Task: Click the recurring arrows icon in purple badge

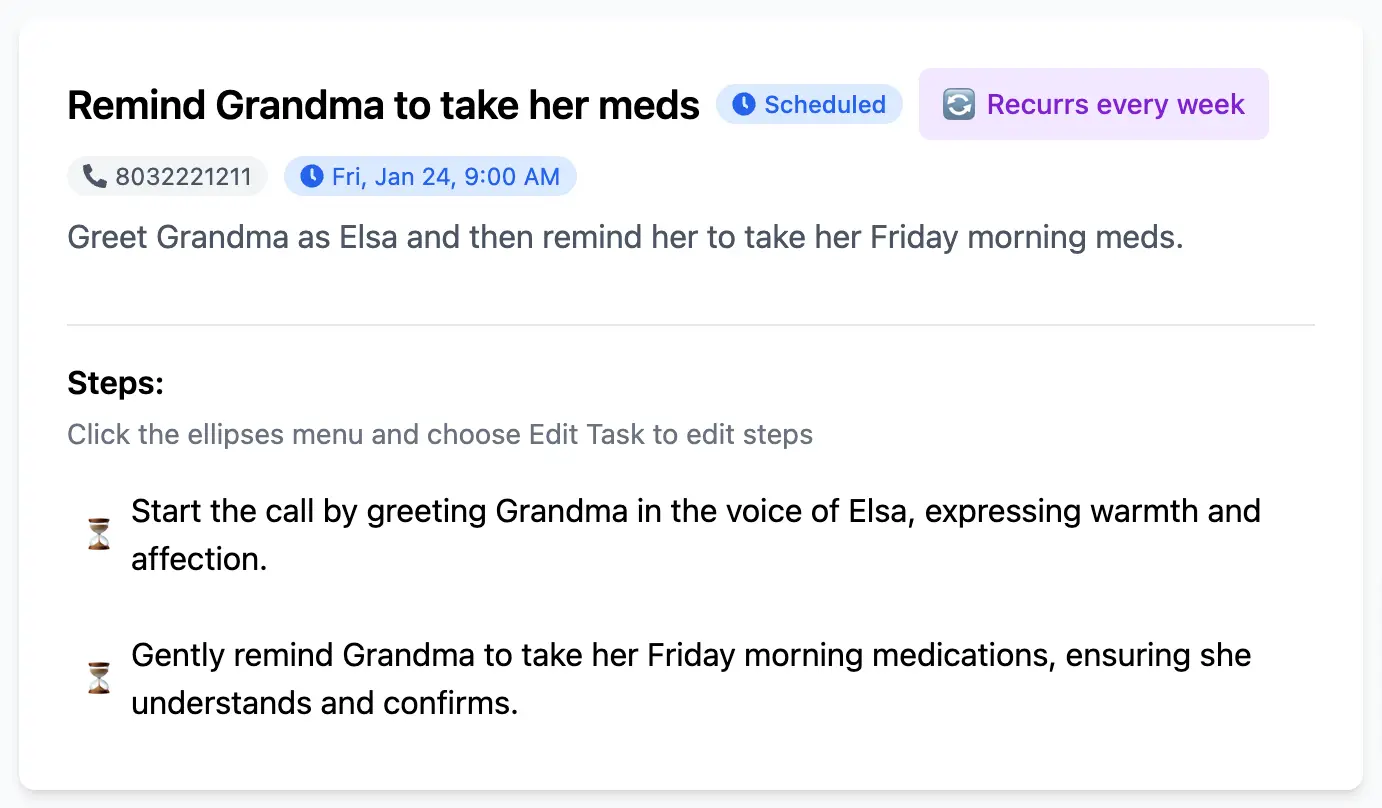Action: click(958, 104)
